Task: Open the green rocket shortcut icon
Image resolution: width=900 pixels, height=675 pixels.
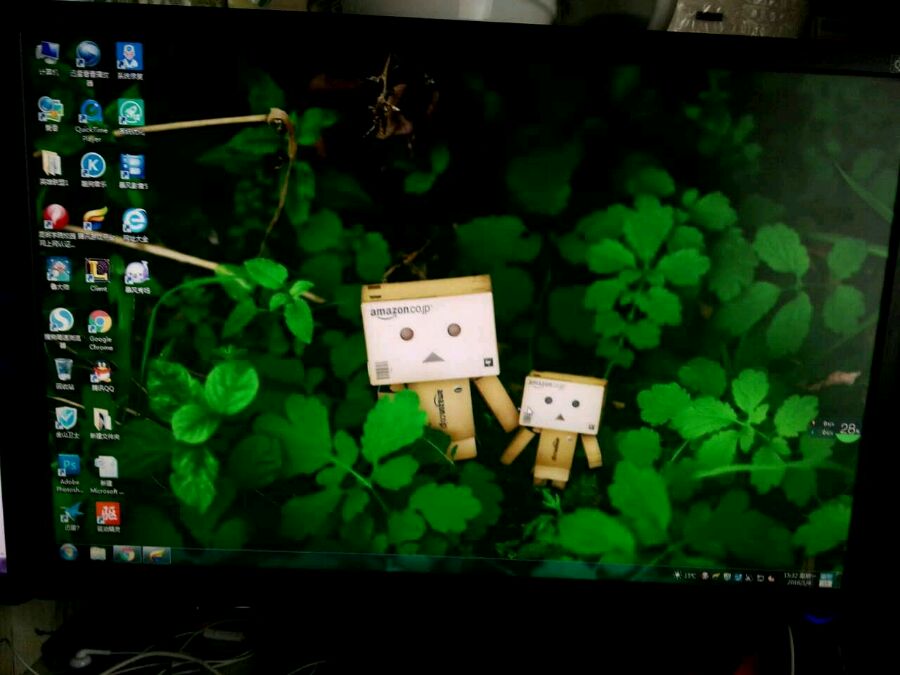Action: click(x=131, y=116)
